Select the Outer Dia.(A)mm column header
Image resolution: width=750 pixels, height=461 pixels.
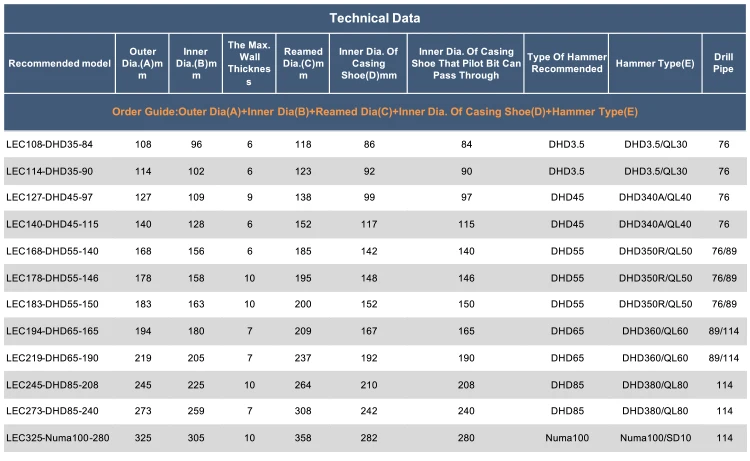143,64
